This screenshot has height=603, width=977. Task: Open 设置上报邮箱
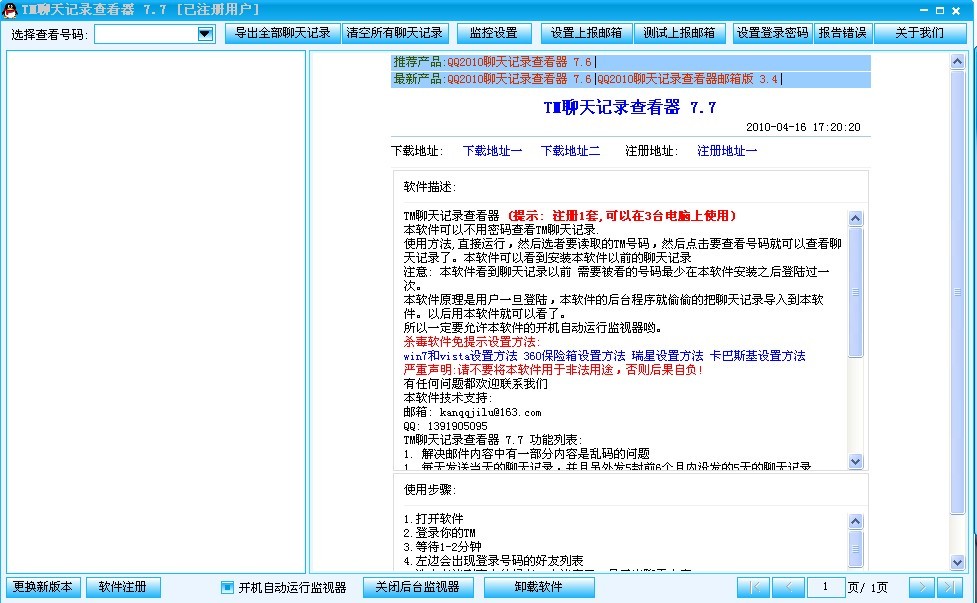pos(586,33)
